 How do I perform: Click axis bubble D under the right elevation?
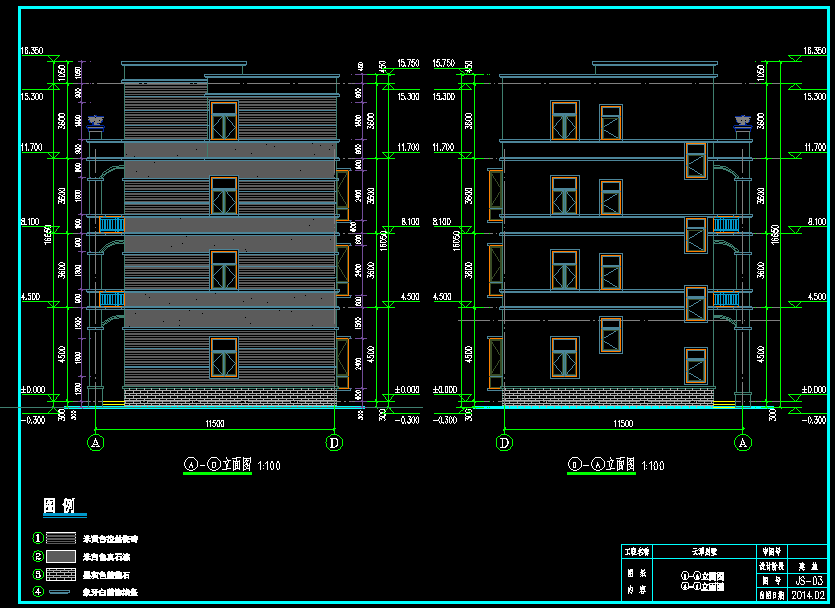click(504, 442)
